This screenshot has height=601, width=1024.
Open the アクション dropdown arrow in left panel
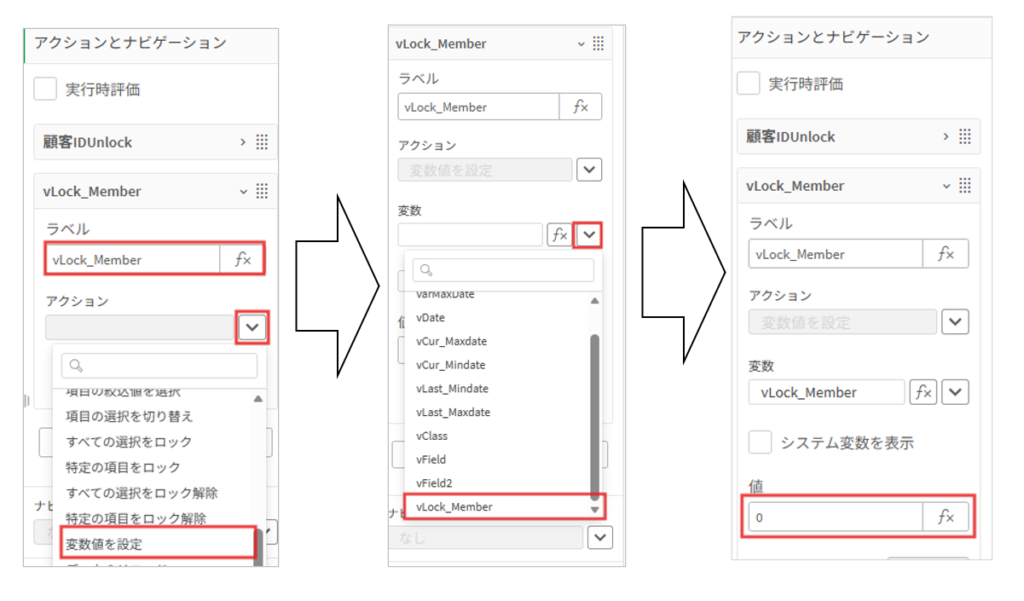253,326
